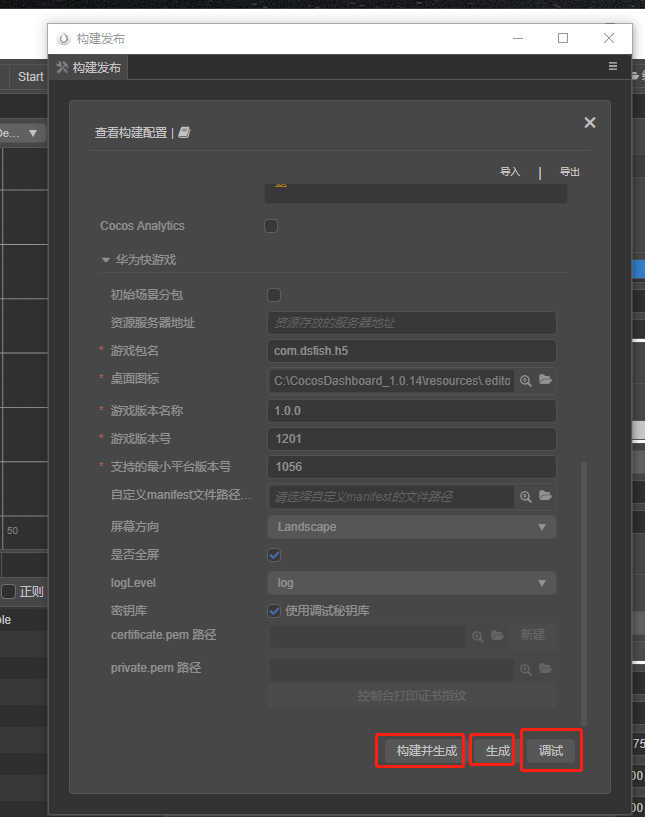
Task: Click the 新建 certificate button
Action: click(x=532, y=635)
